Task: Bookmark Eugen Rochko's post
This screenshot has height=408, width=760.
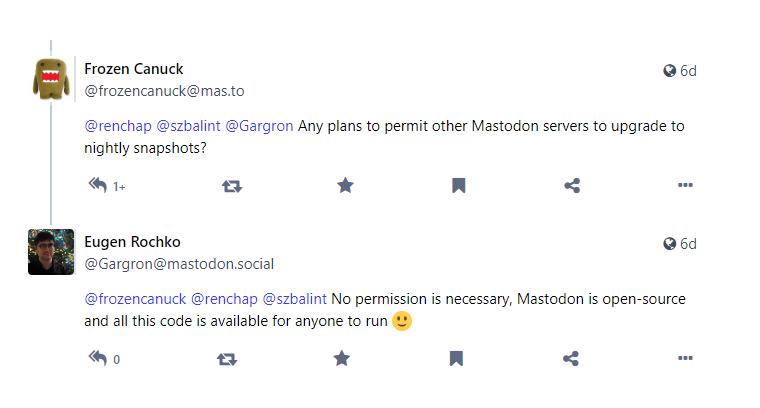Action: pyautogui.click(x=456, y=359)
